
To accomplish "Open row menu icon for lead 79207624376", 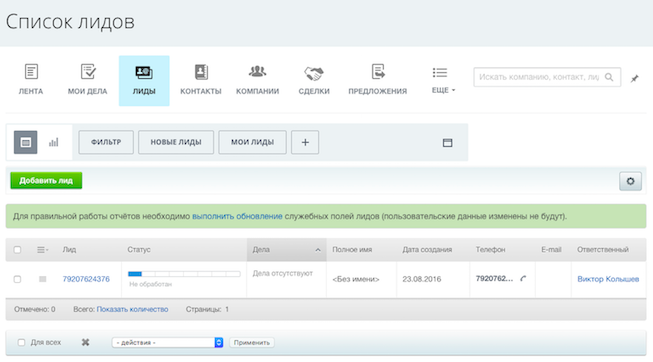I will [42, 279].
